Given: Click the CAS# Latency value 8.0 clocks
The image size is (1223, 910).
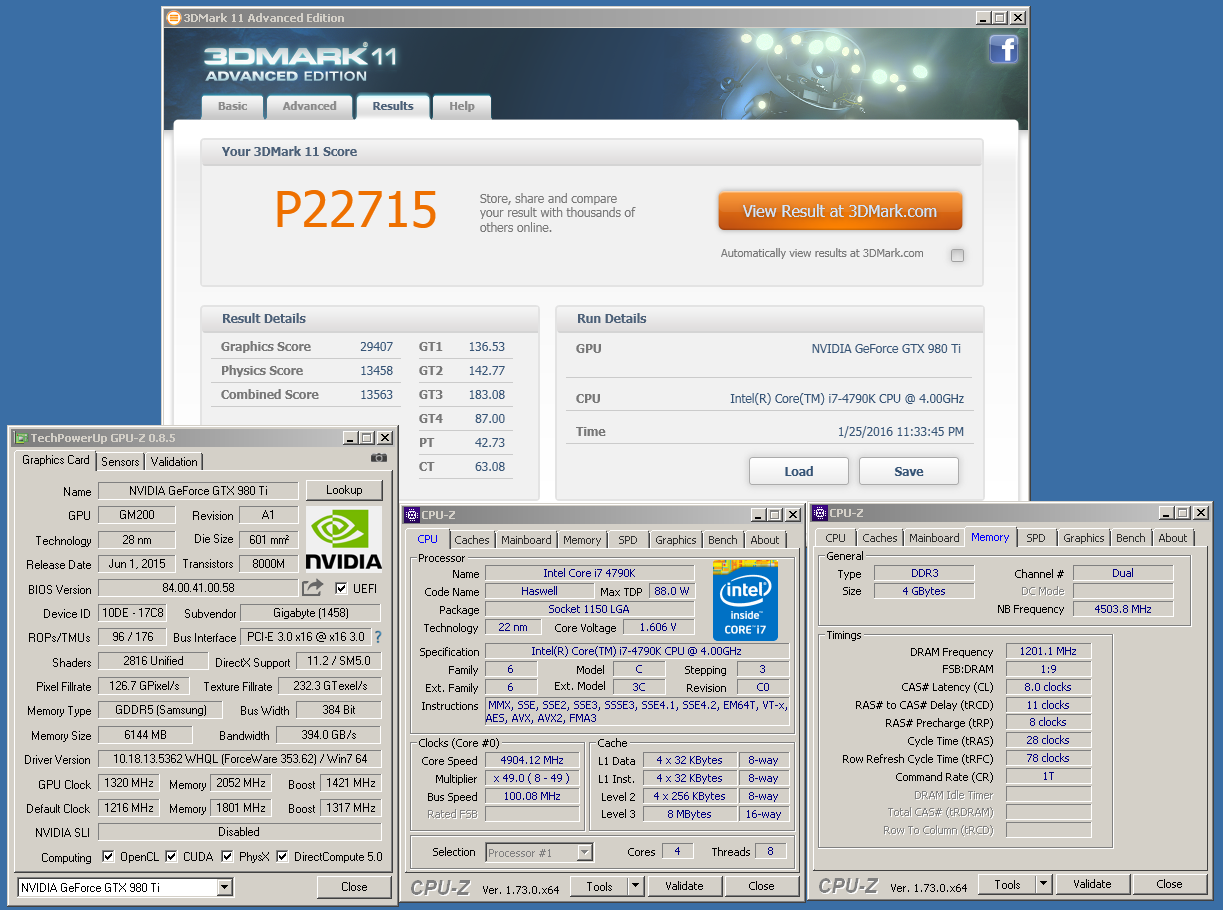Looking at the screenshot, I should tap(1048, 687).
